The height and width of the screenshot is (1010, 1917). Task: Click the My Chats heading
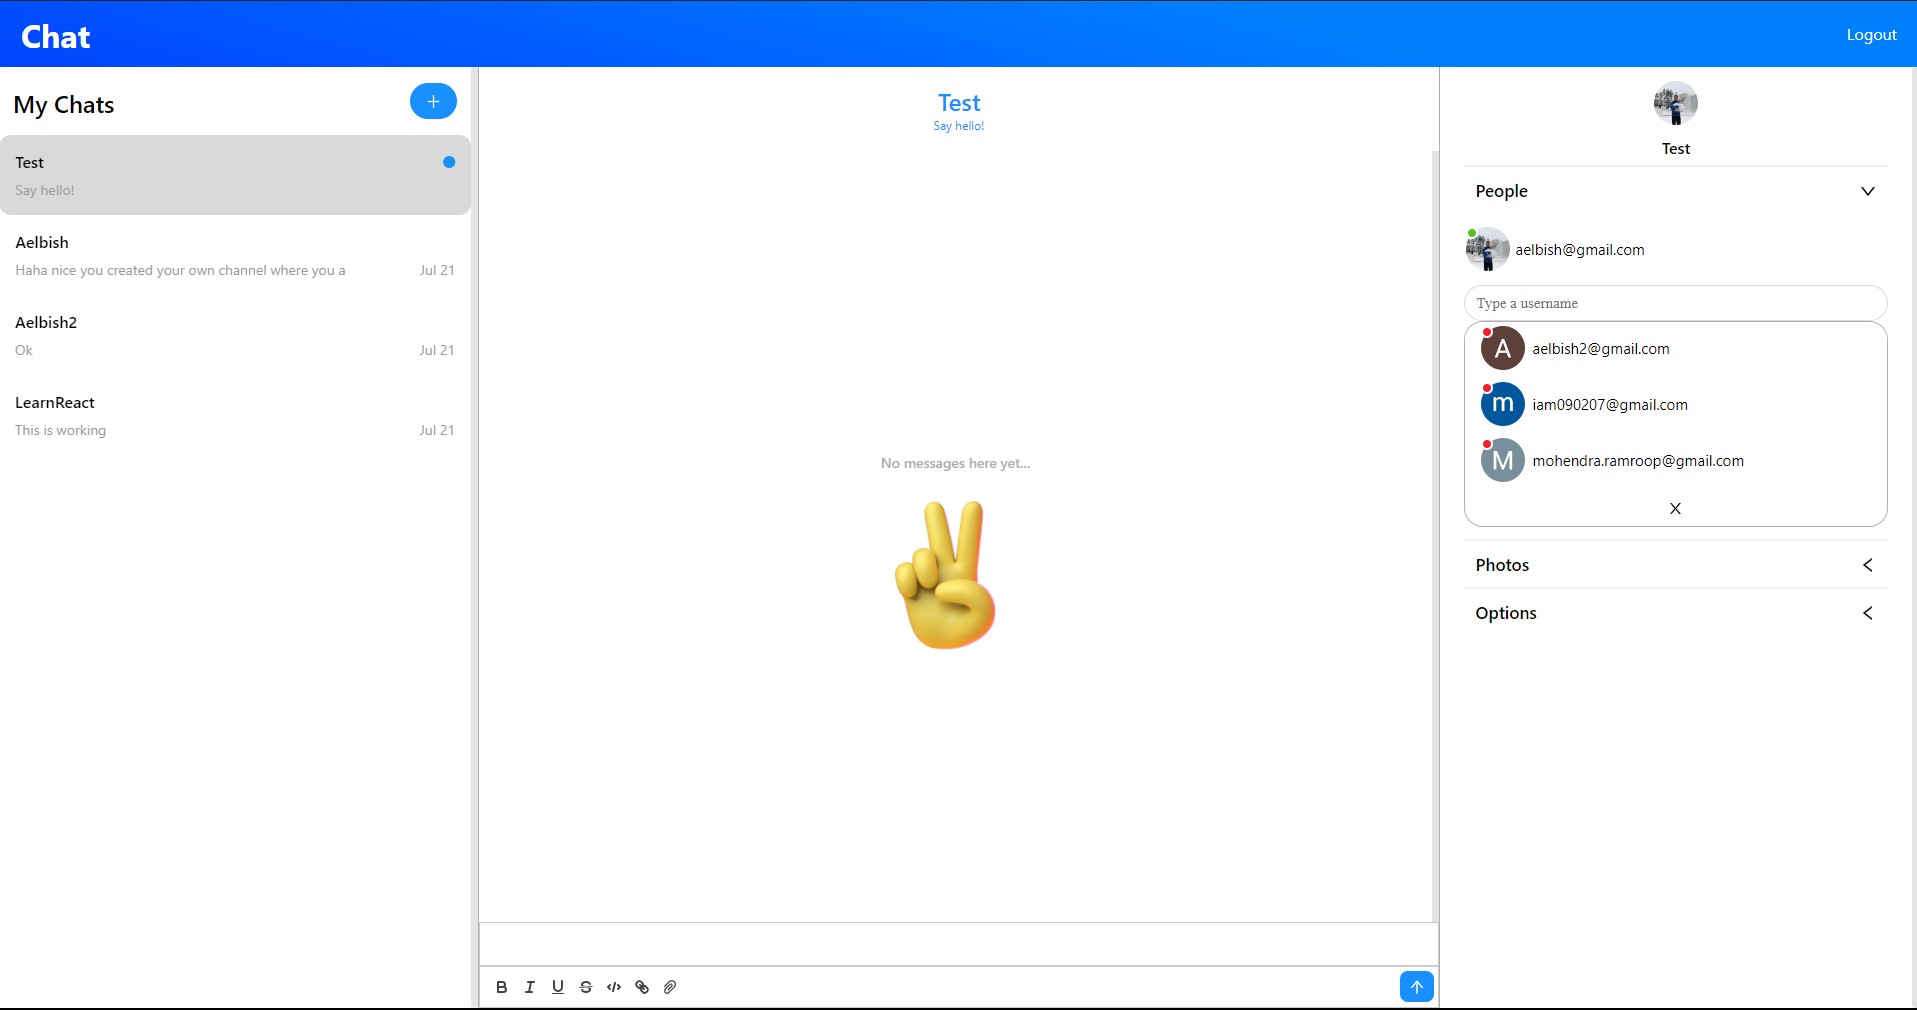[64, 105]
